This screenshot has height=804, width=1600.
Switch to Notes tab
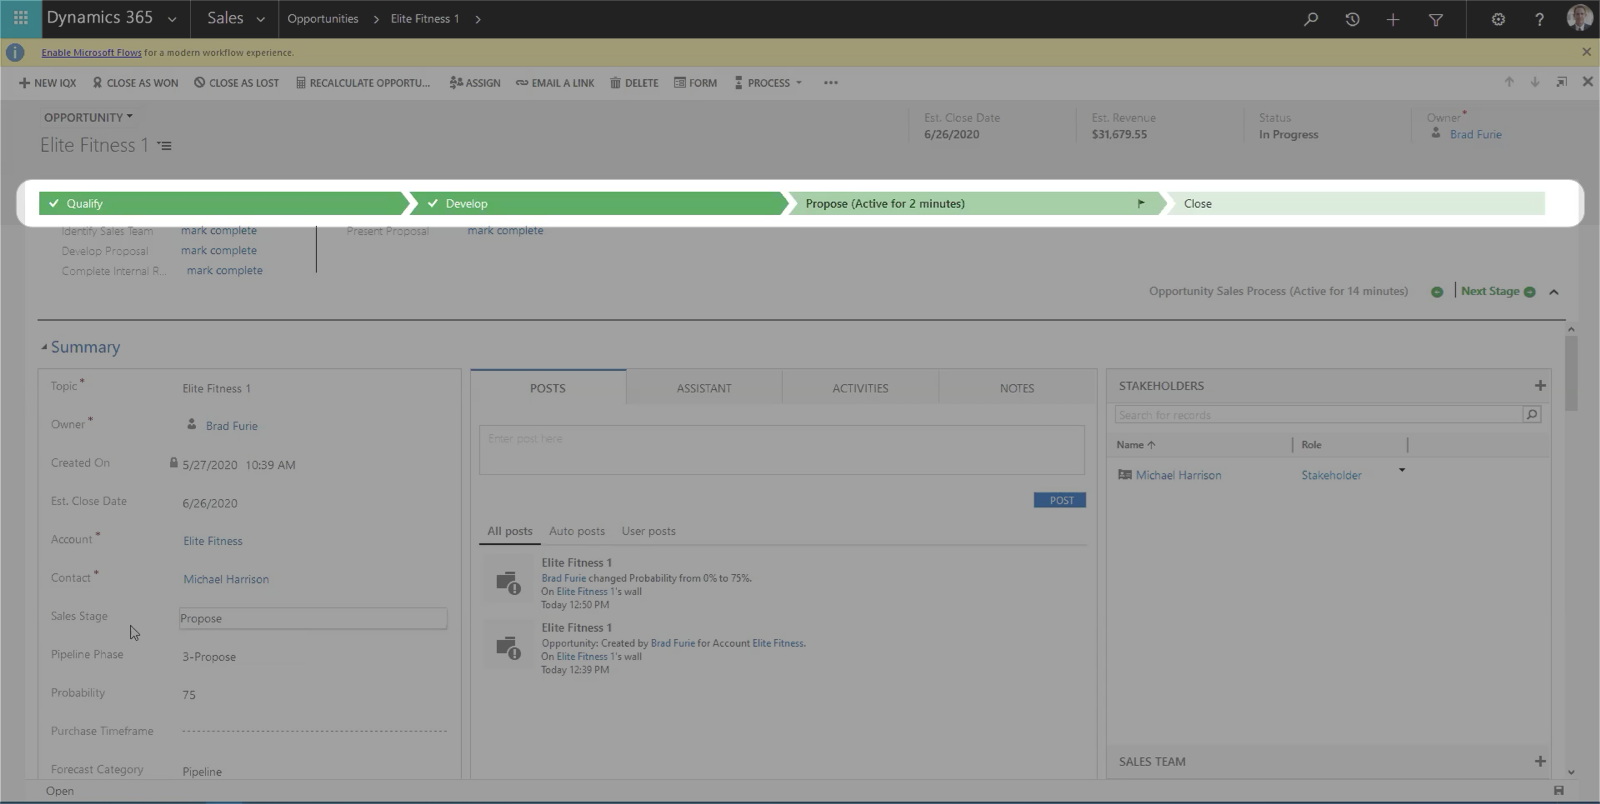[x=1017, y=388]
